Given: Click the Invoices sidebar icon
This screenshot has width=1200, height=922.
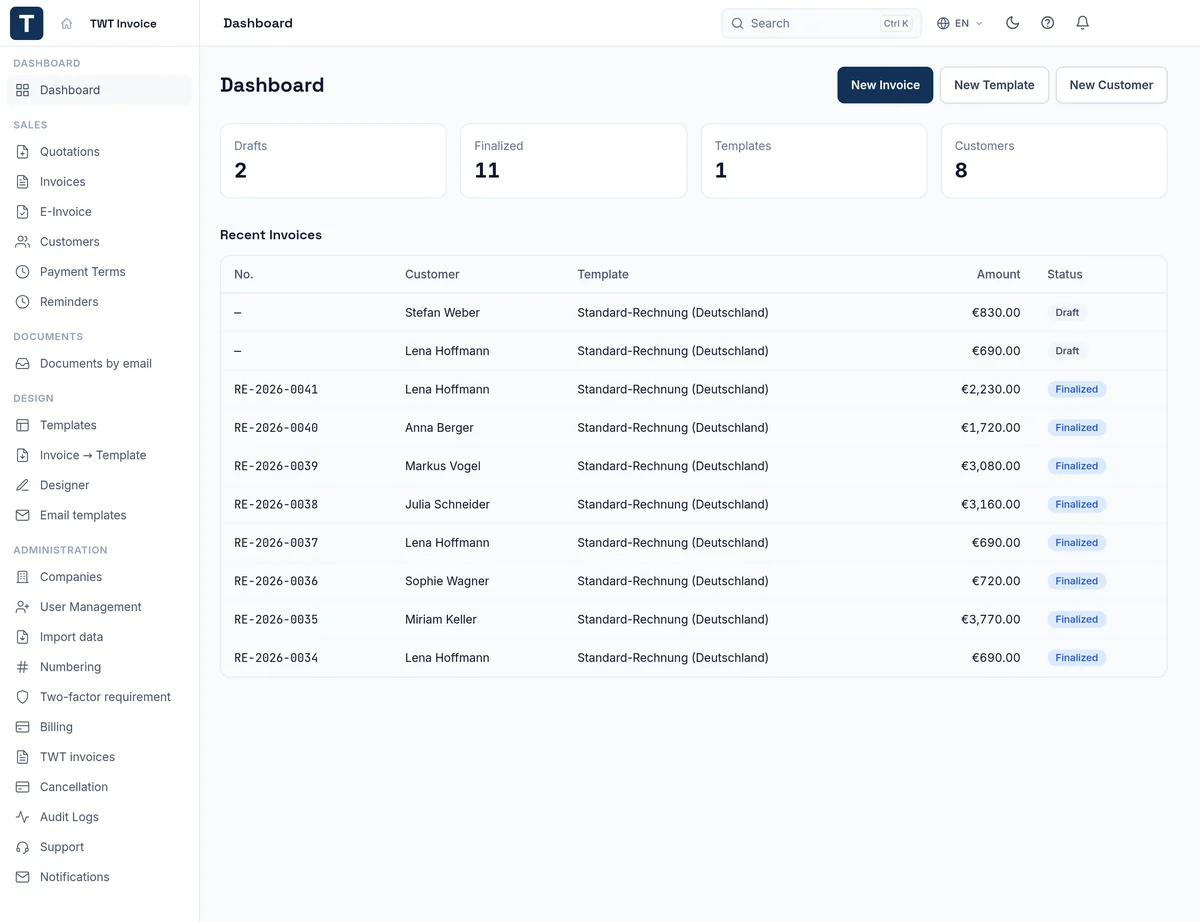Looking at the screenshot, I should tap(23, 182).
